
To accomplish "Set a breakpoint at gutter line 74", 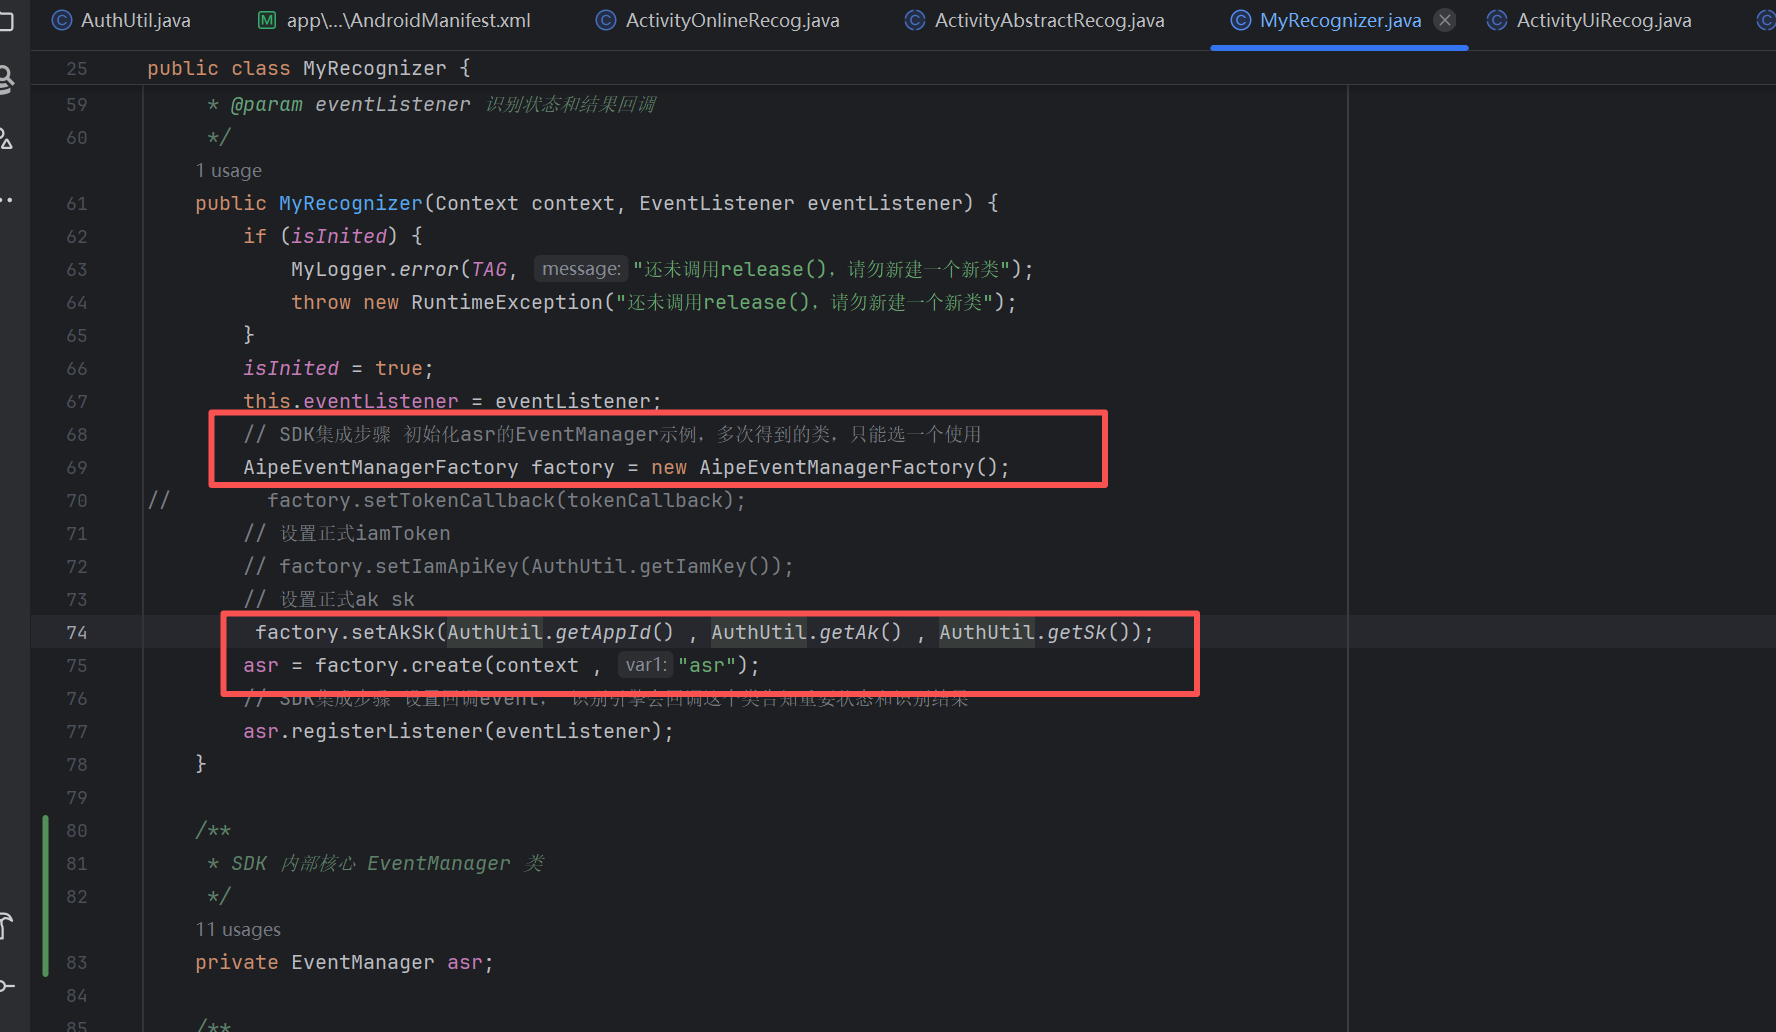I will tap(77, 632).
